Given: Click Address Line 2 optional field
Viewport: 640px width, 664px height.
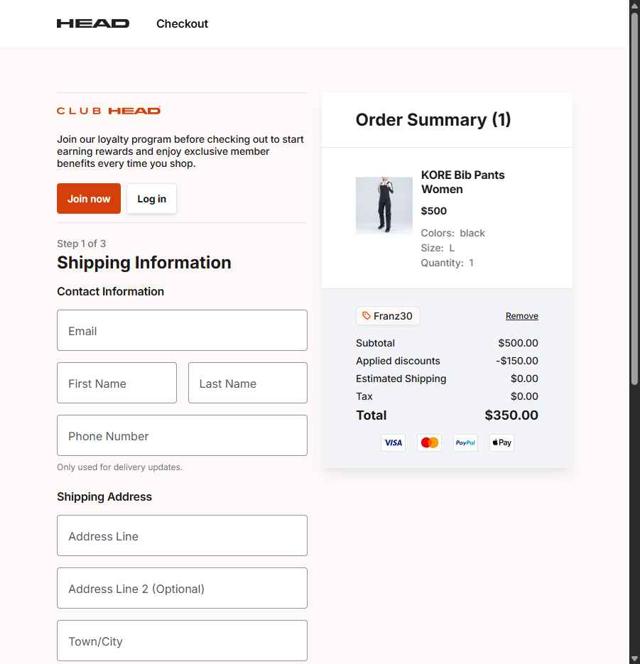Looking at the screenshot, I should pyautogui.click(x=182, y=589).
